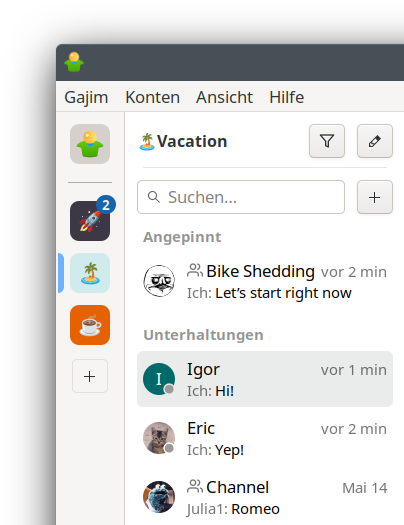The width and height of the screenshot is (404, 525).
Task: Select the palm island Vacation workspace icon
Action: [90, 273]
